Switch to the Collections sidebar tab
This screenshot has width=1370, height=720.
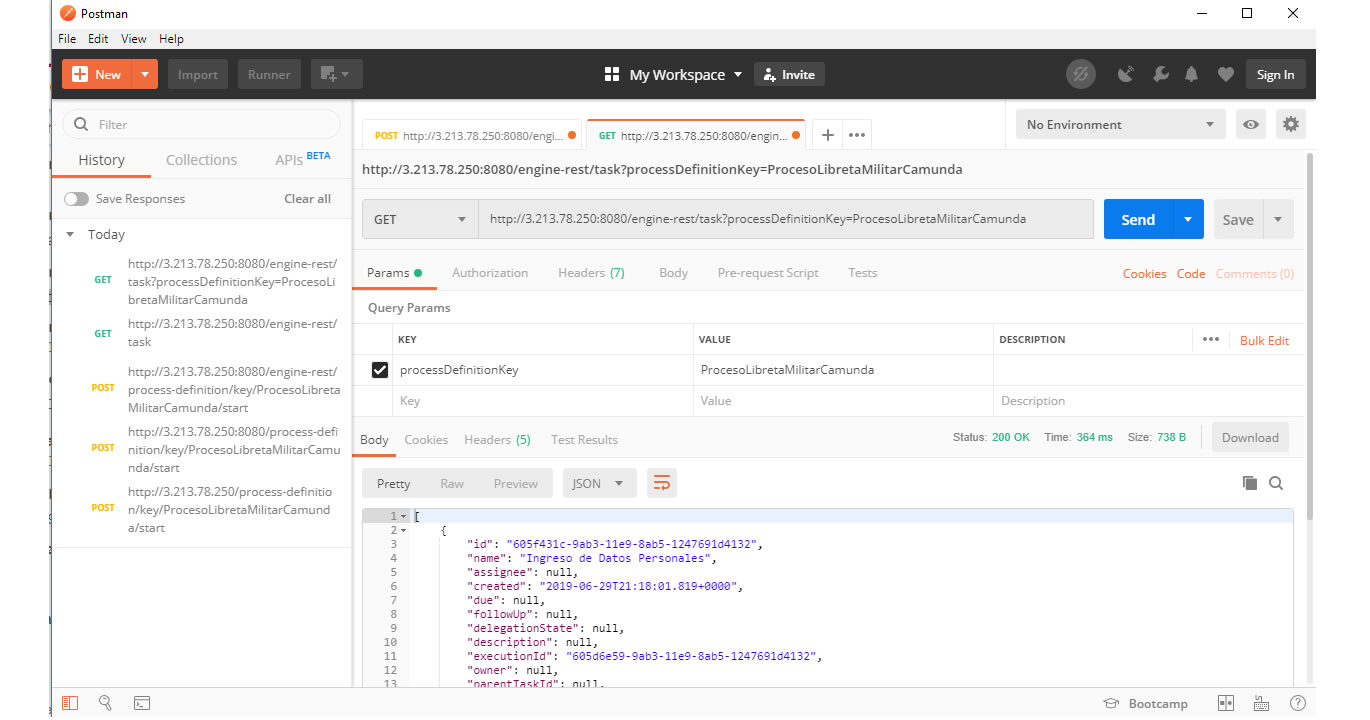coord(201,160)
